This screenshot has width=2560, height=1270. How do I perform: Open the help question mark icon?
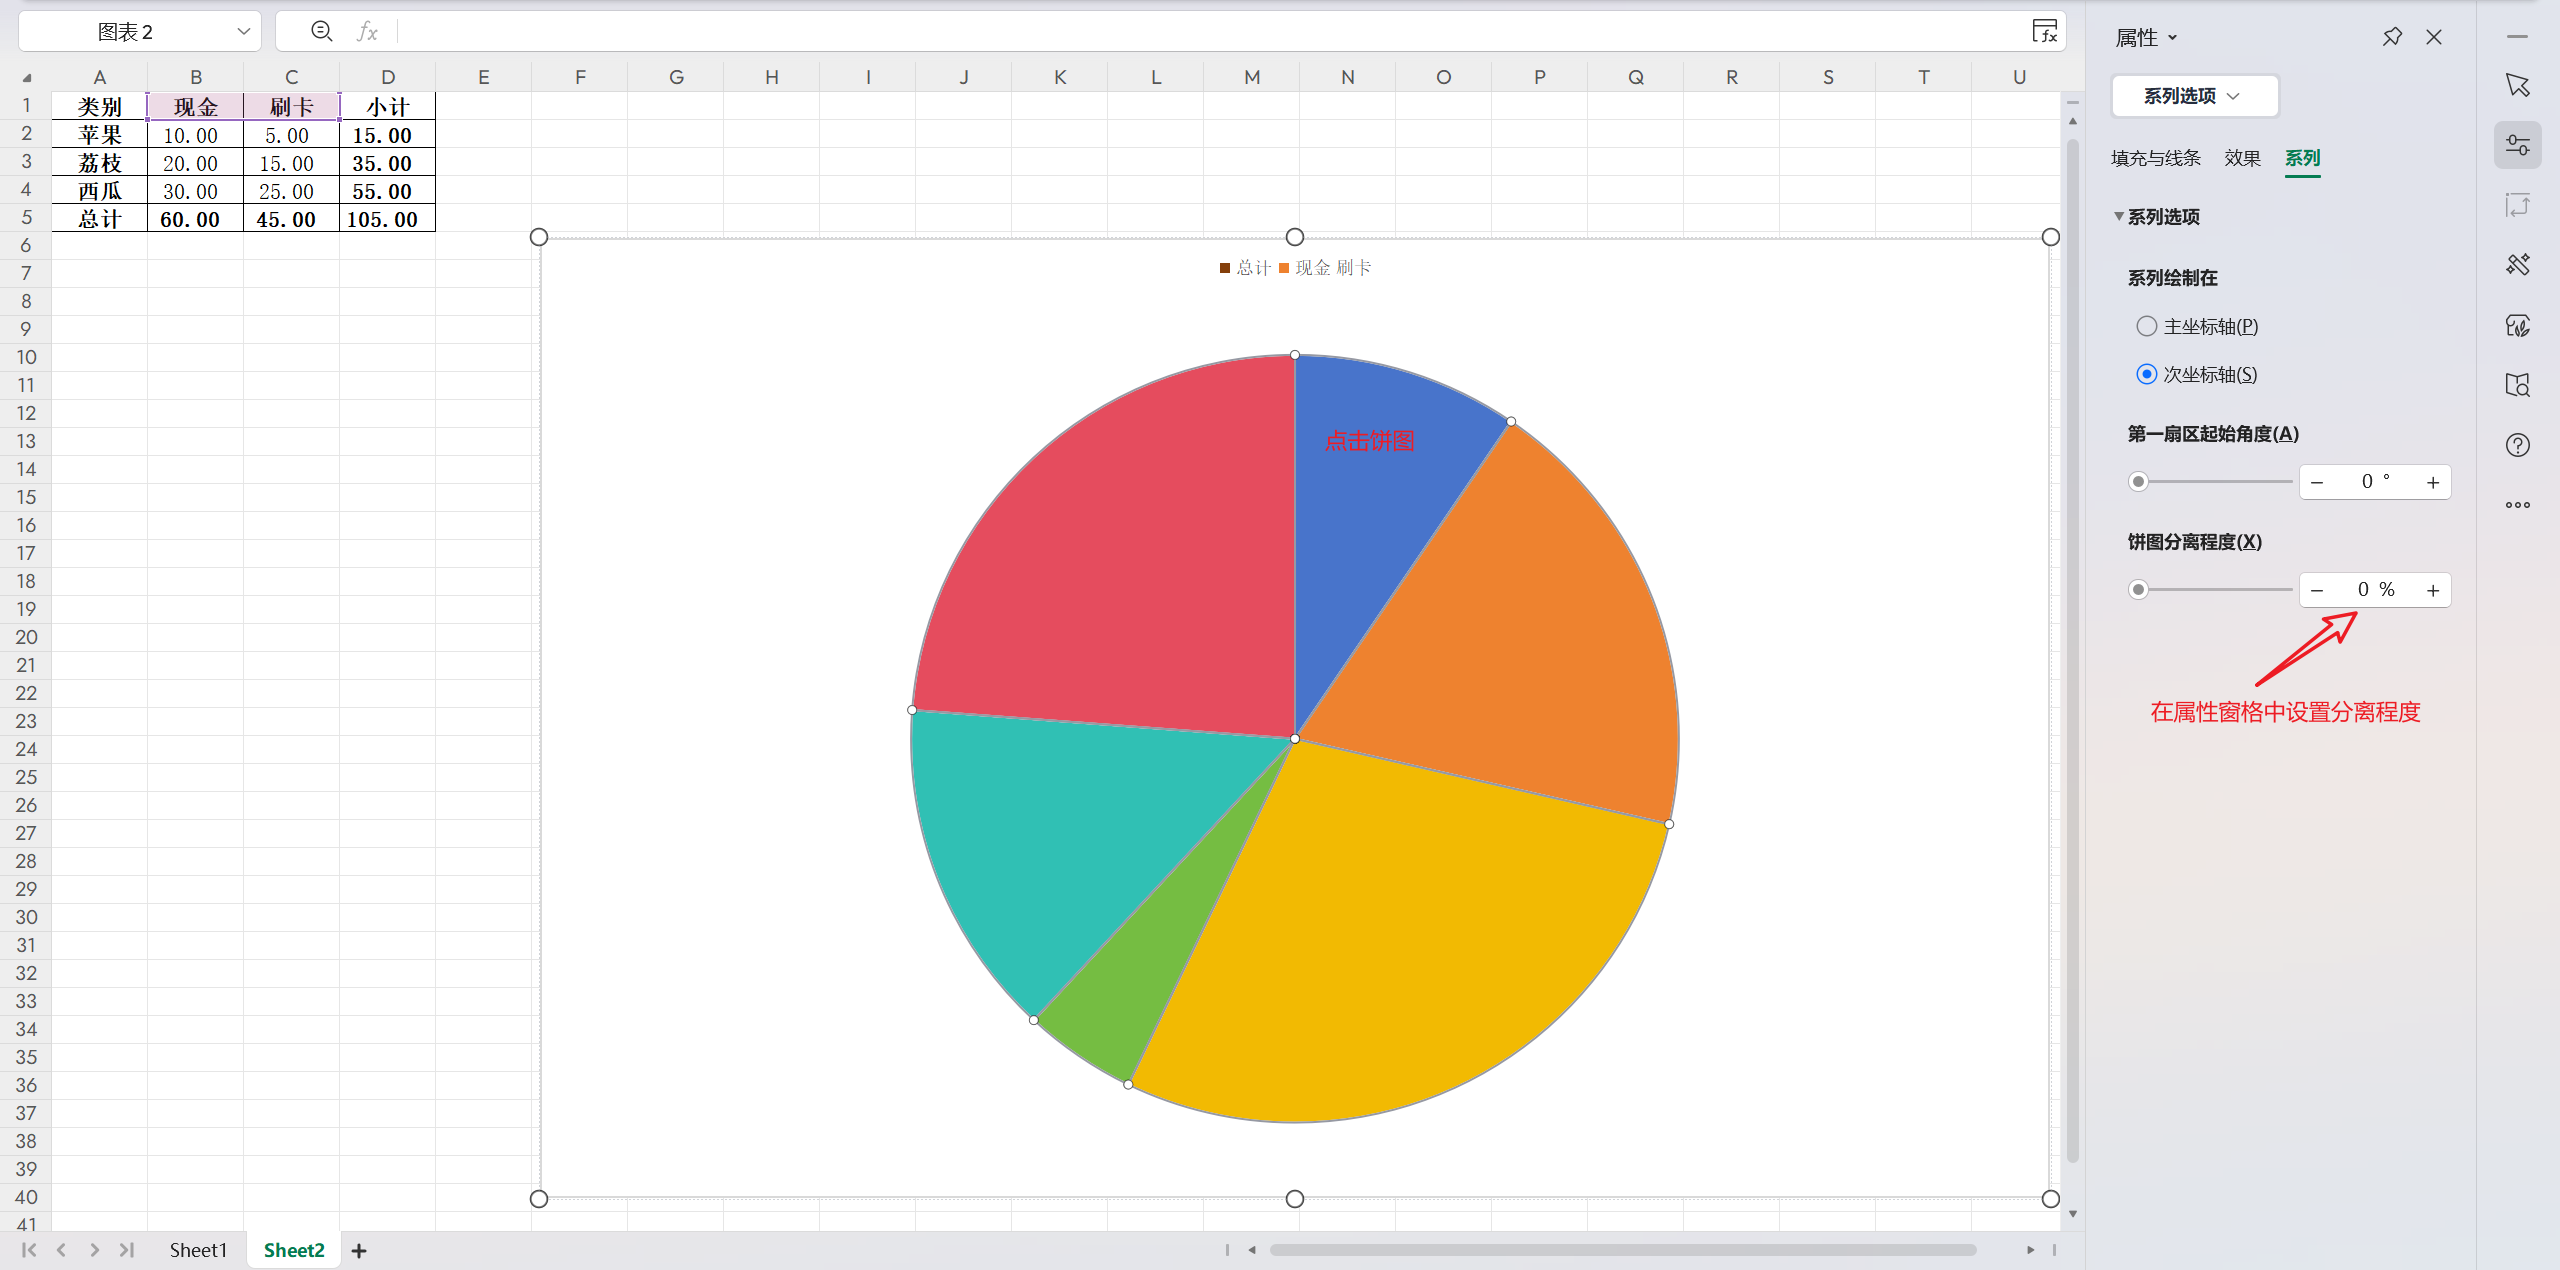(x=2517, y=445)
